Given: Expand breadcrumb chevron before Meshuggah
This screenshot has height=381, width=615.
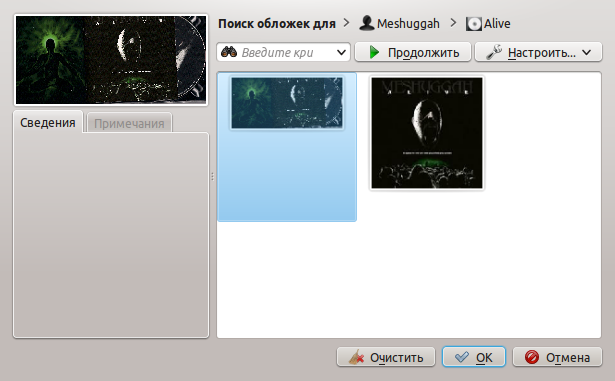Looking at the screenshot, I should (346, 23).
